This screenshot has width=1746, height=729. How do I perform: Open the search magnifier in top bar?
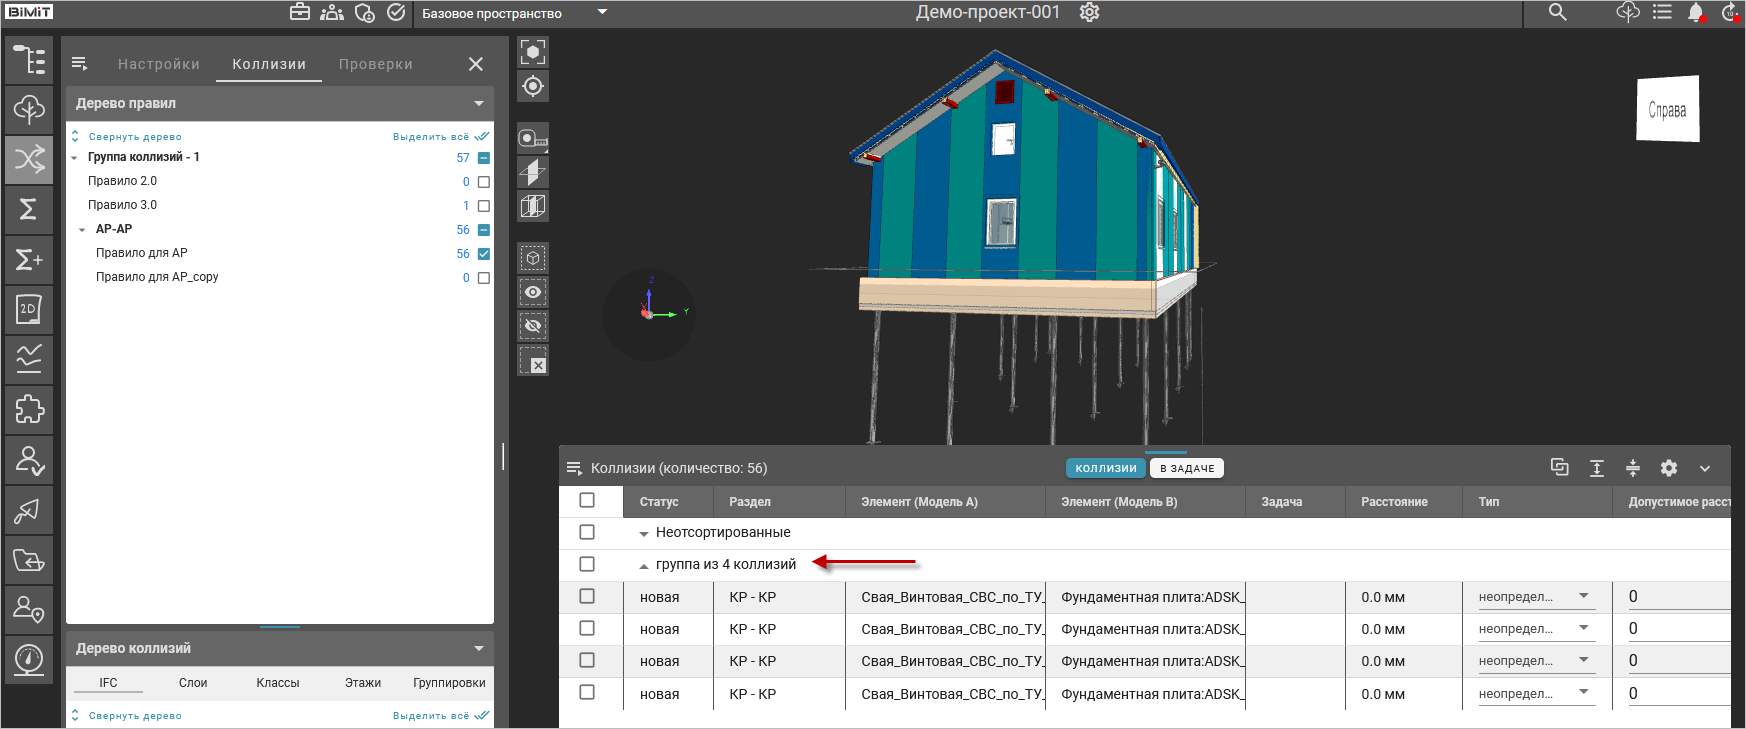[1557, 12]
